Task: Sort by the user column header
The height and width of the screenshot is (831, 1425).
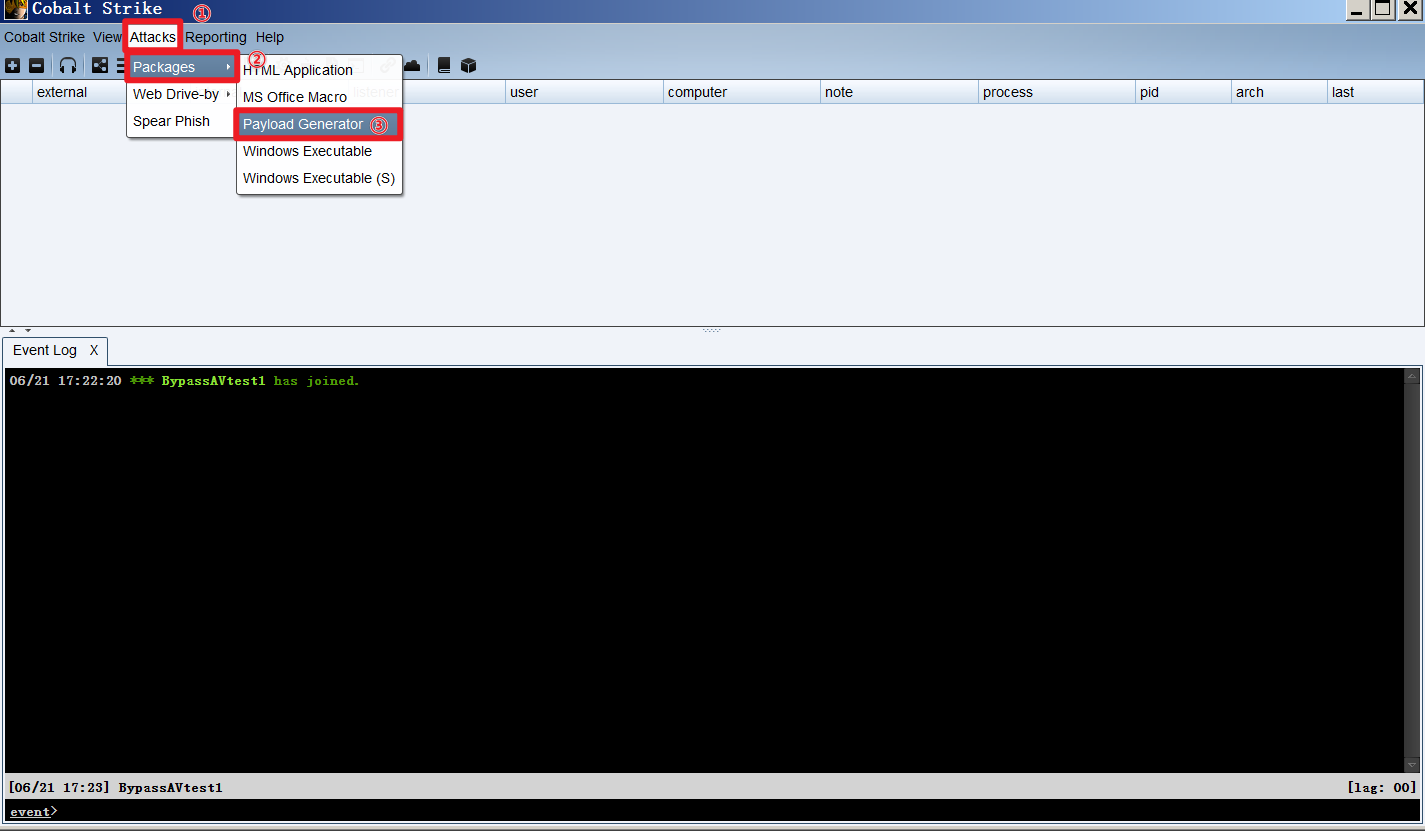Action: click(x=584, y=92)
